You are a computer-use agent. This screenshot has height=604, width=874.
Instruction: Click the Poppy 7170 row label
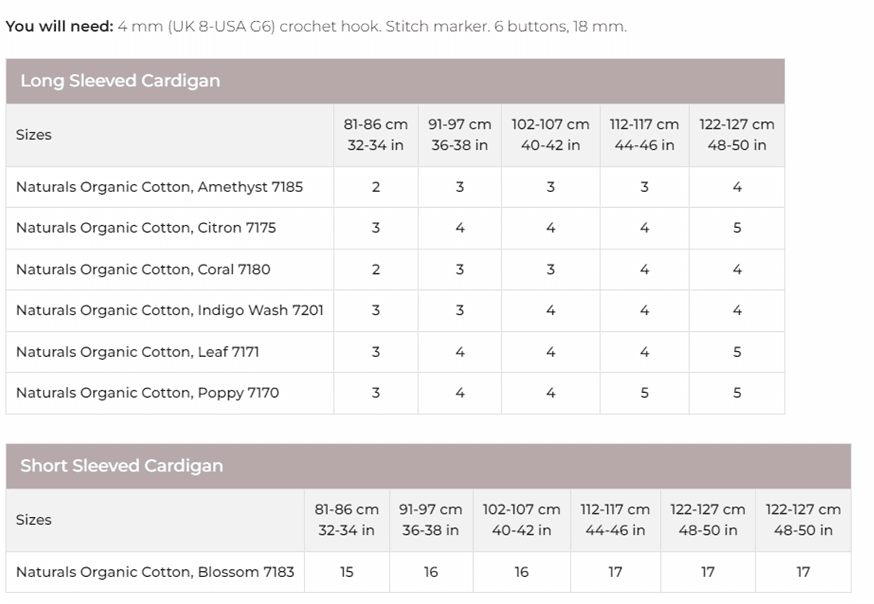coord(134,392)
